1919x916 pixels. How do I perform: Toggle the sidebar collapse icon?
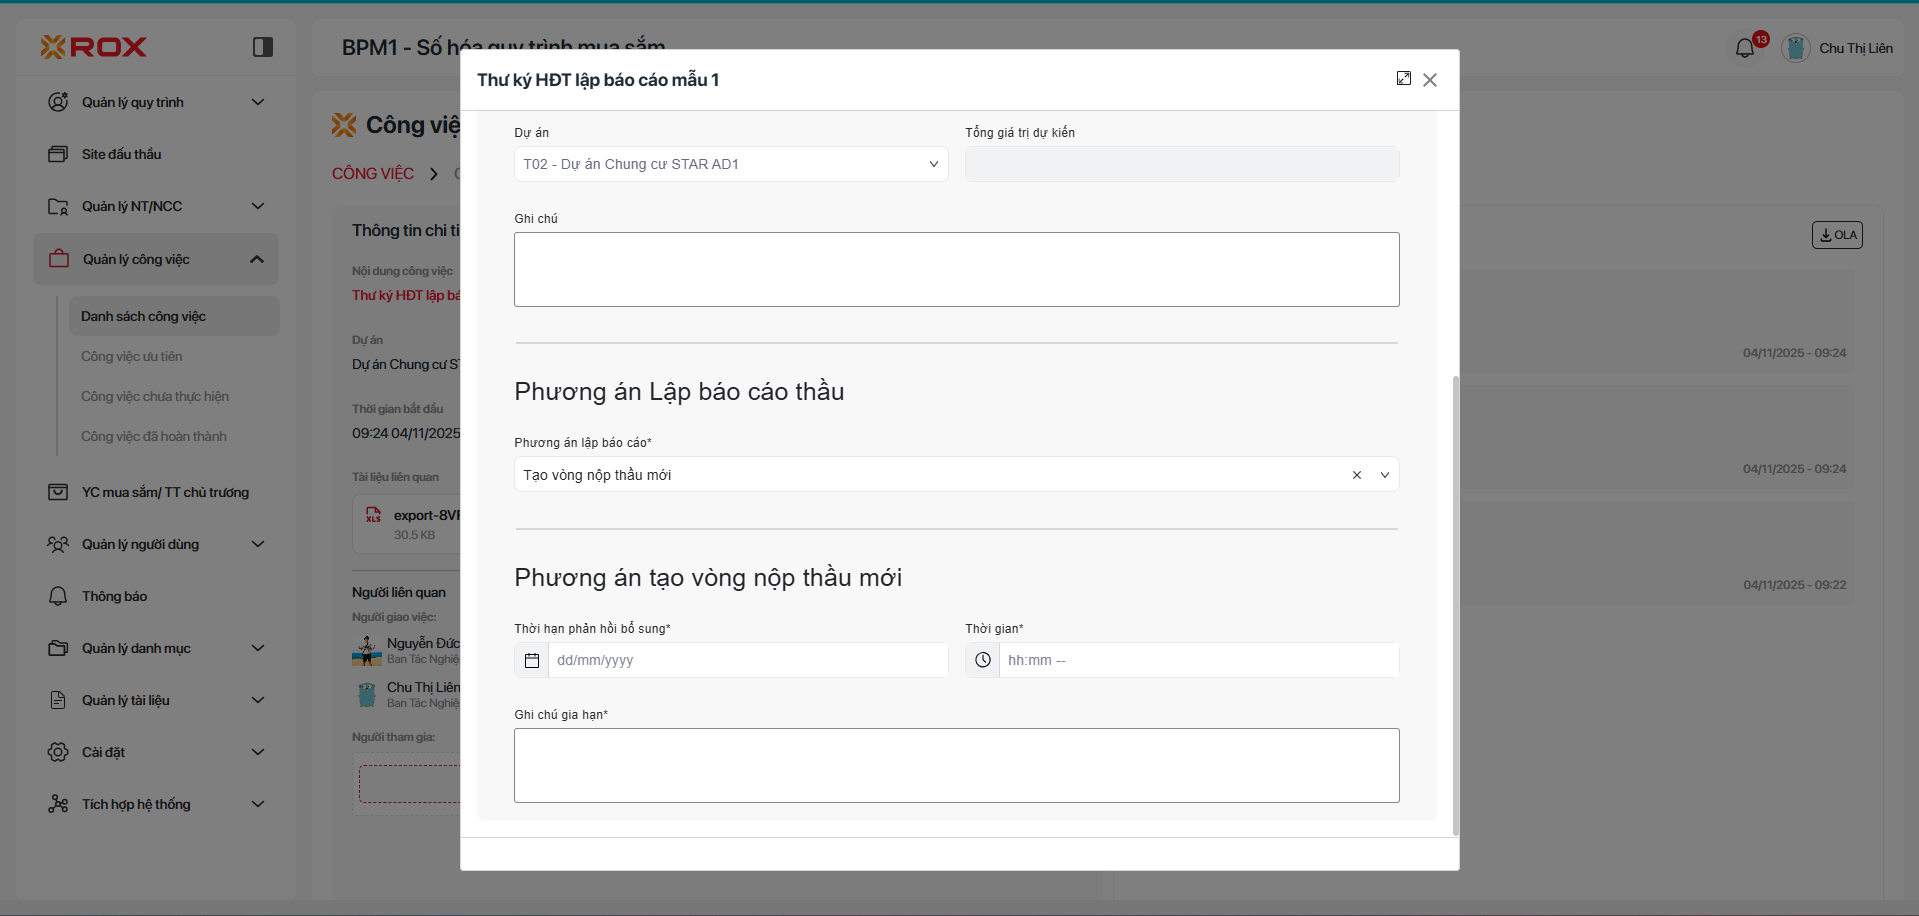point(263,47)
